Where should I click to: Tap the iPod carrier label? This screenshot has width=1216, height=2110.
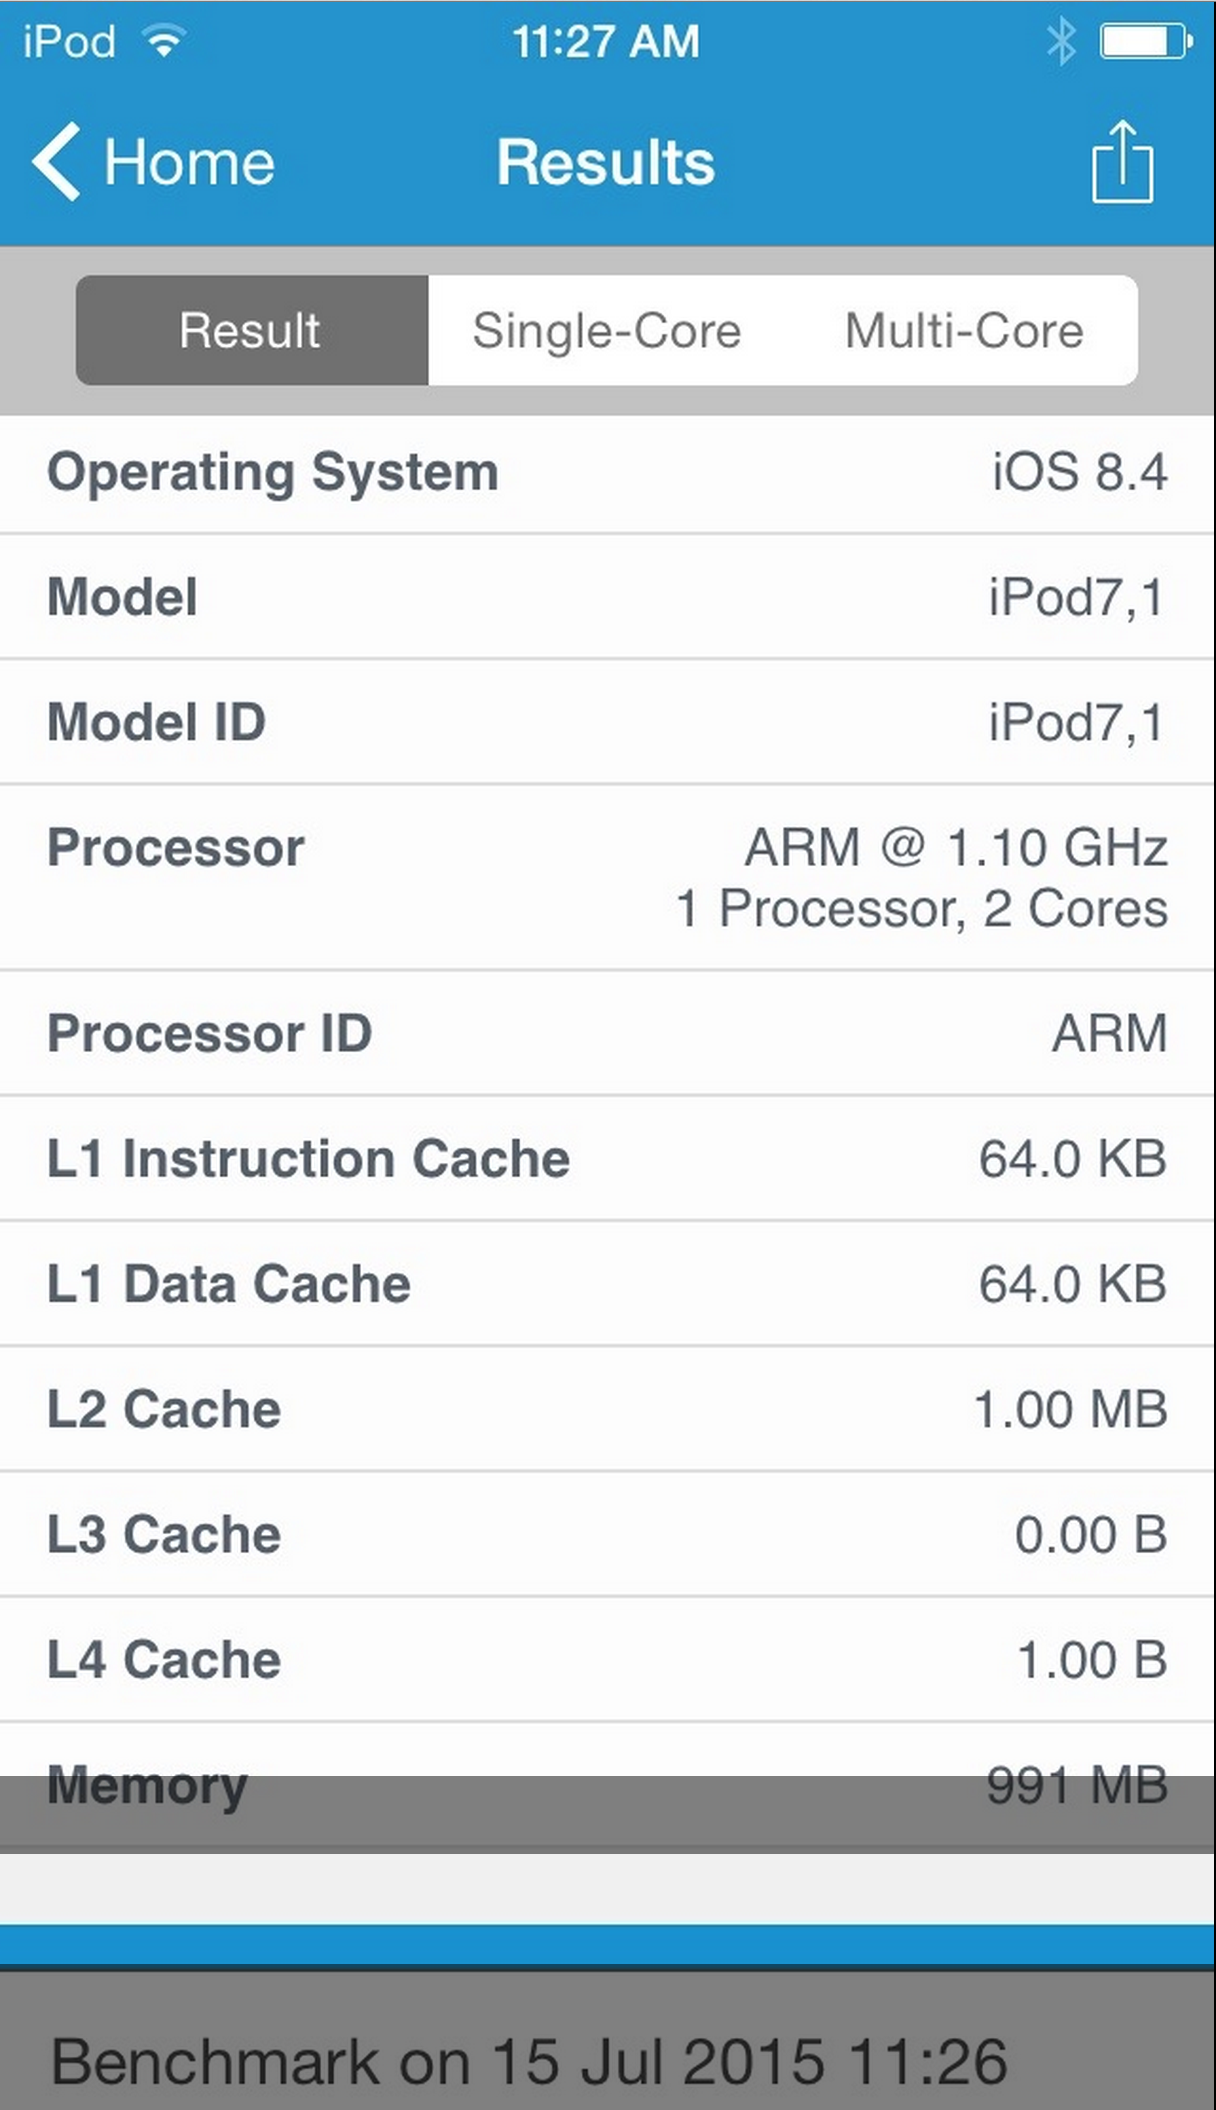pyautogui.click(x=66, y=40)
